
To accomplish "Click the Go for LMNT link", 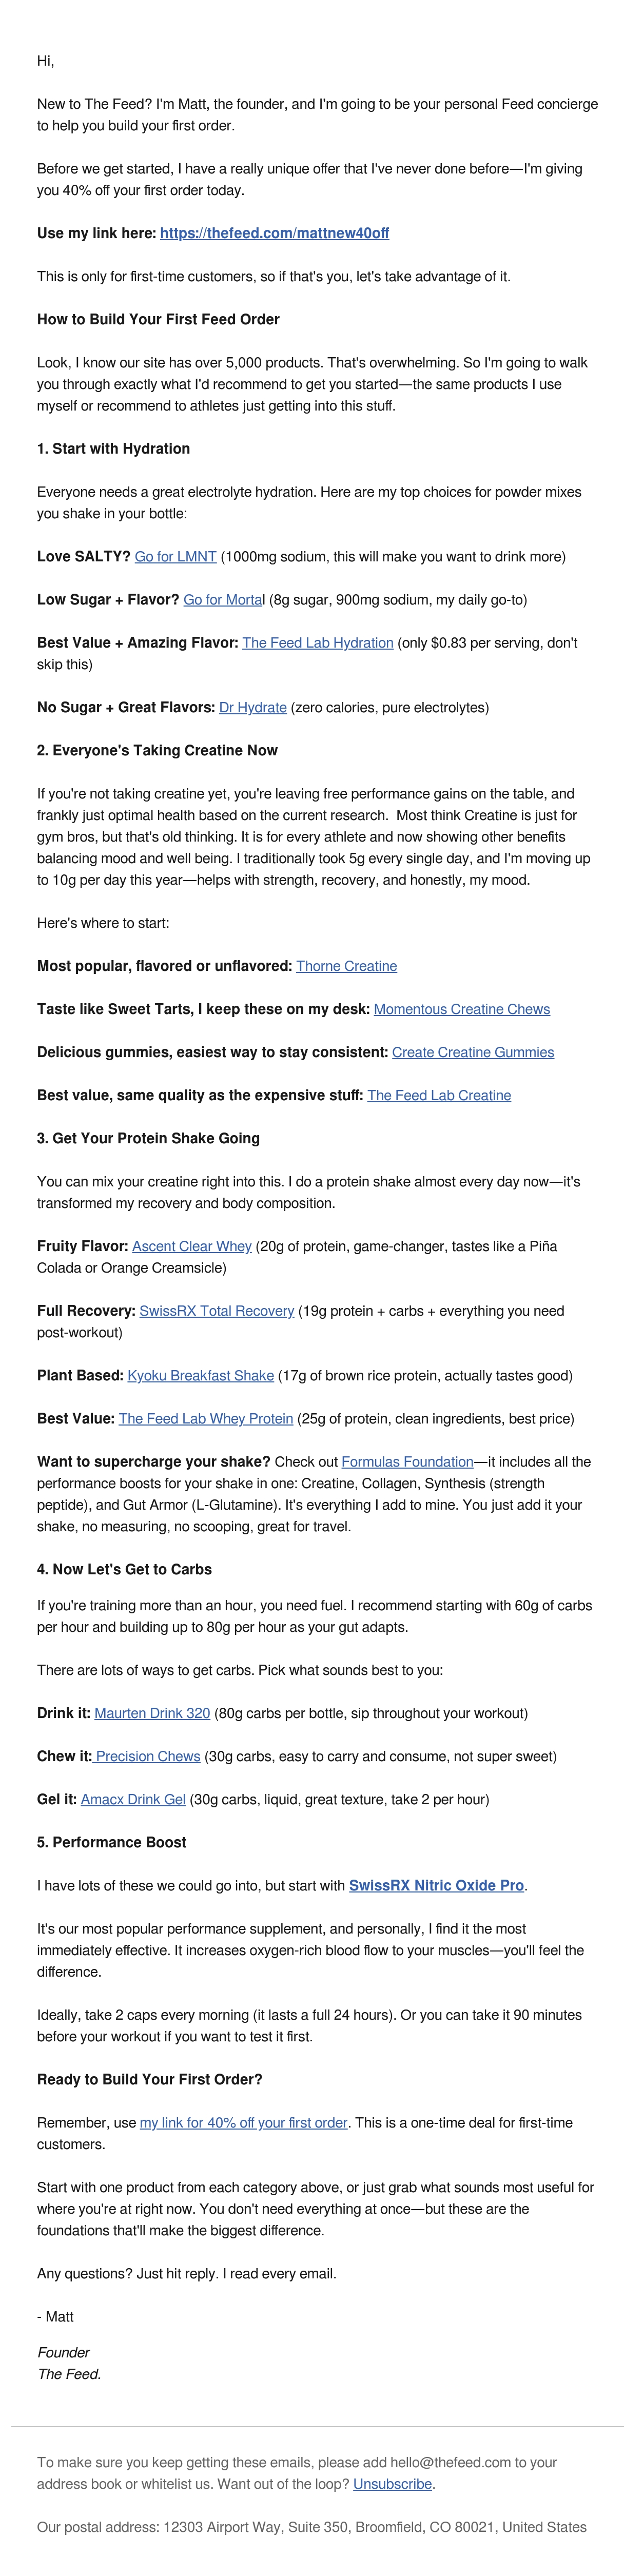I will point(175,556).
